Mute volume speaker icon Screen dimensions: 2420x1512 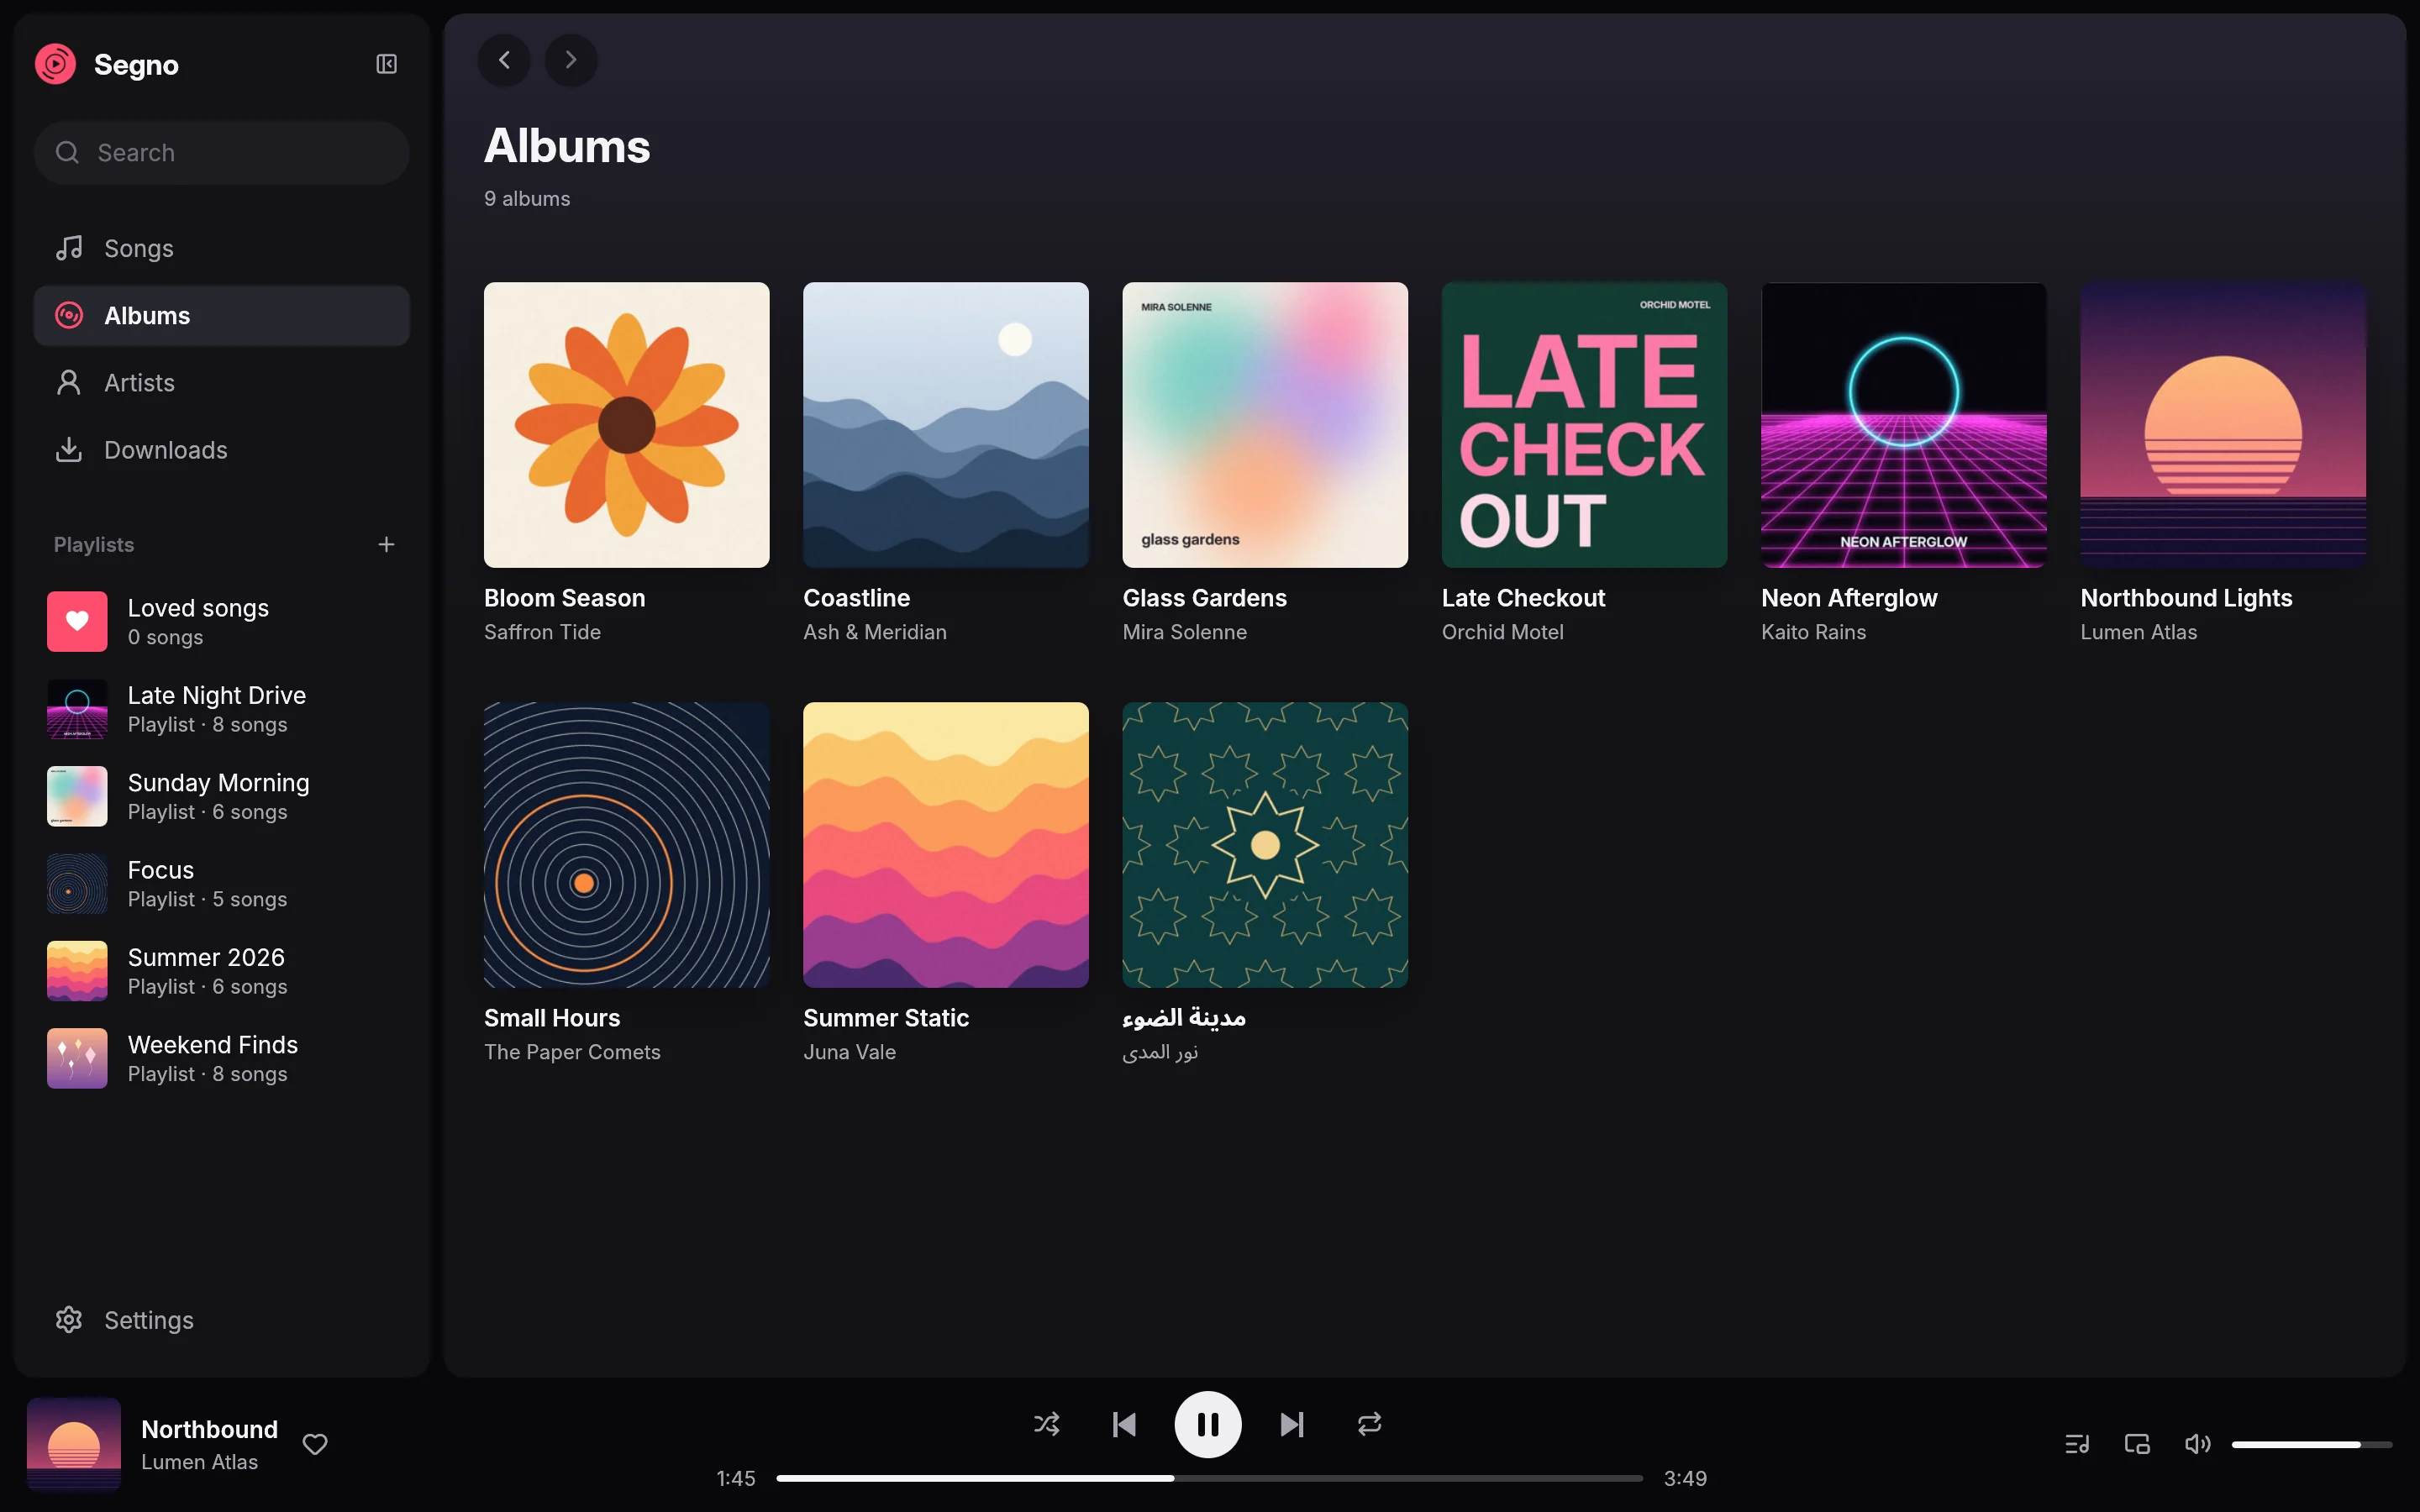coord(2198,1444)
